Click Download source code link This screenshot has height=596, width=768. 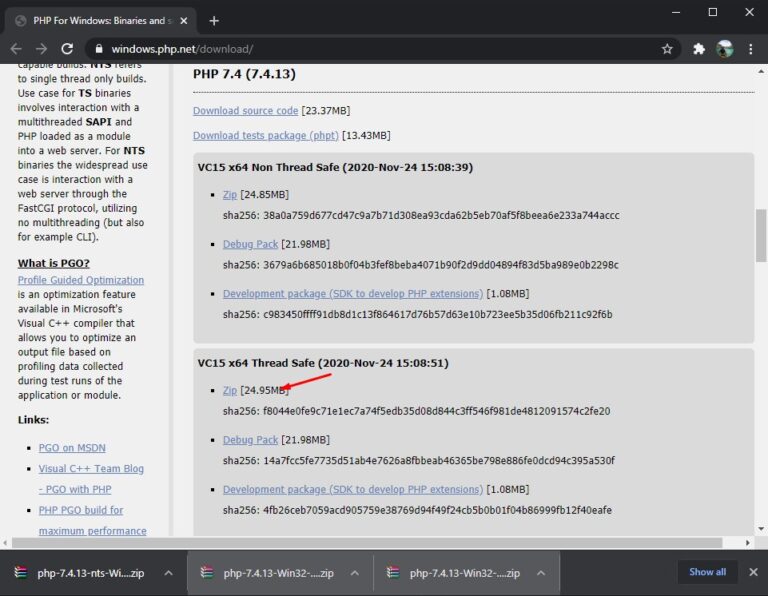(245, 111)
